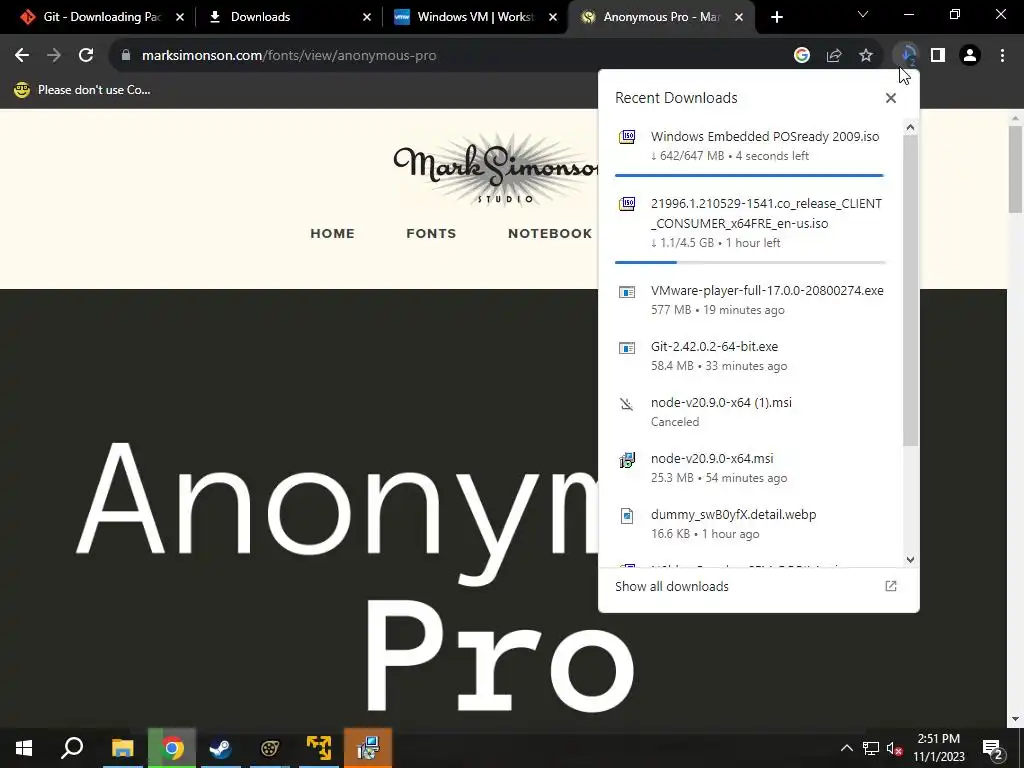The height and width of the screenshot is (768, 1024).
Task: Close the Windows VM tab
Action: point(553,17)
